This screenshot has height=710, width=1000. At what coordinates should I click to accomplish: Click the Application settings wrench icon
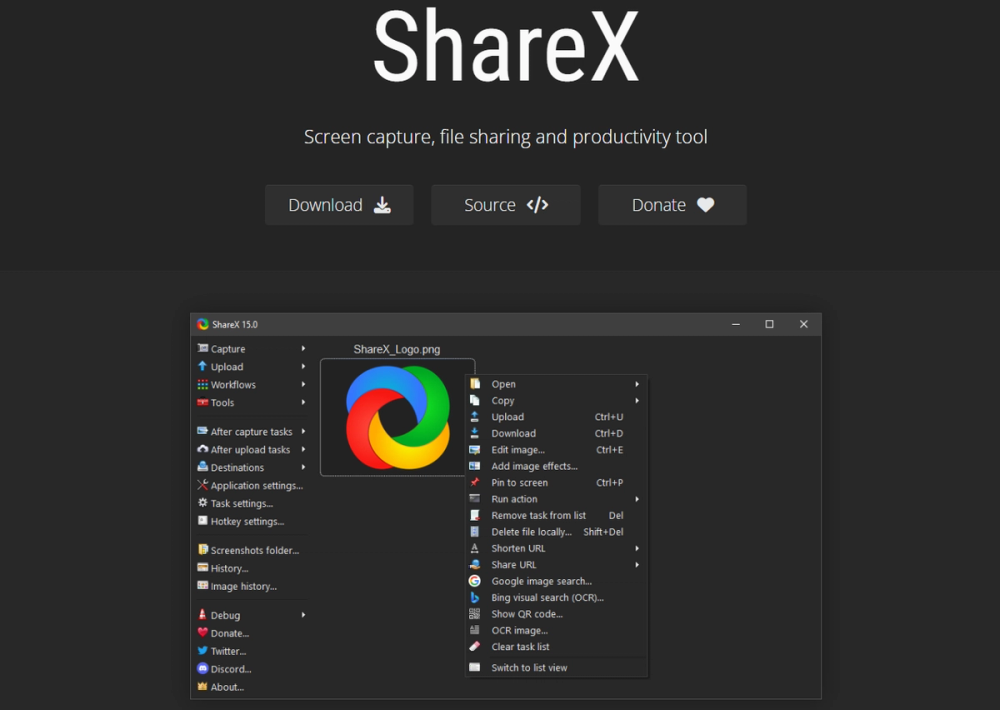pyautogui.click(x=203, y=485)
